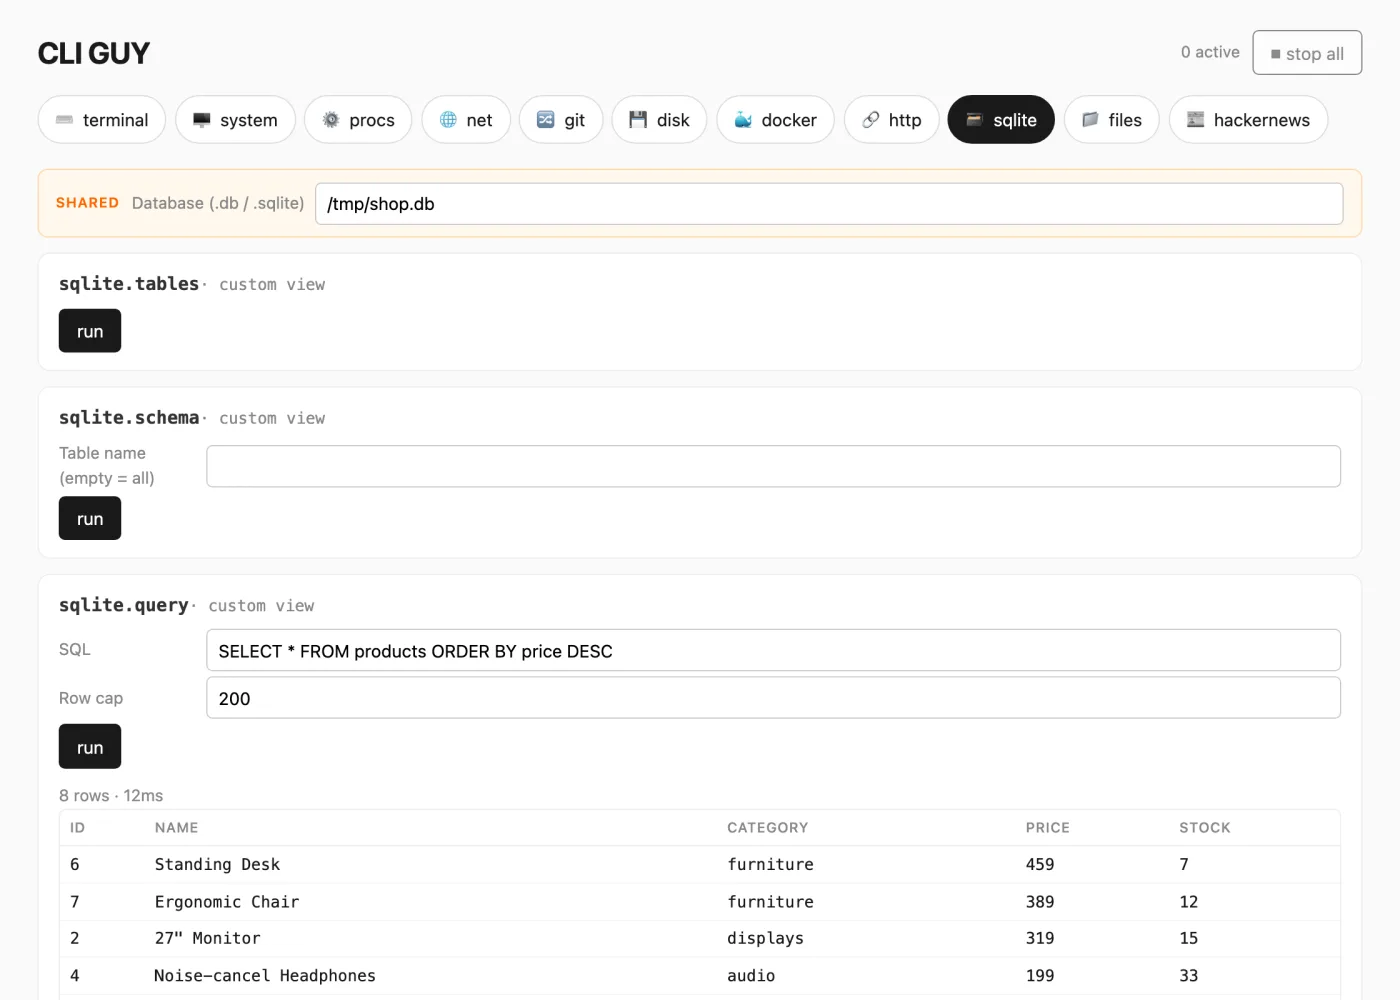
Task: Click '8 rows · 12ms' result summary
Action: point(111,796)
